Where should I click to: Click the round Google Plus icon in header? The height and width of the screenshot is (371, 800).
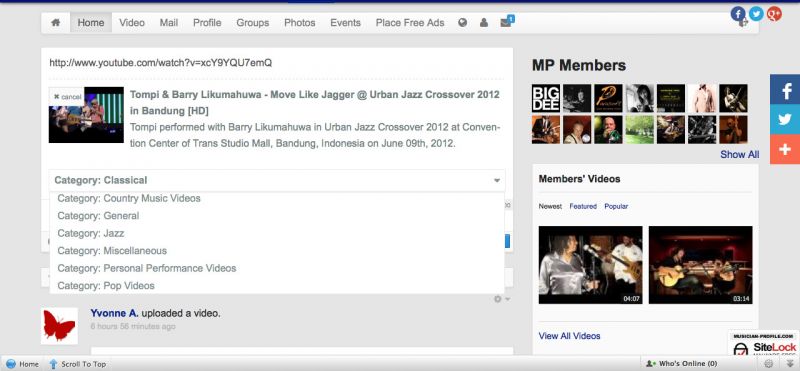(774, 14)
